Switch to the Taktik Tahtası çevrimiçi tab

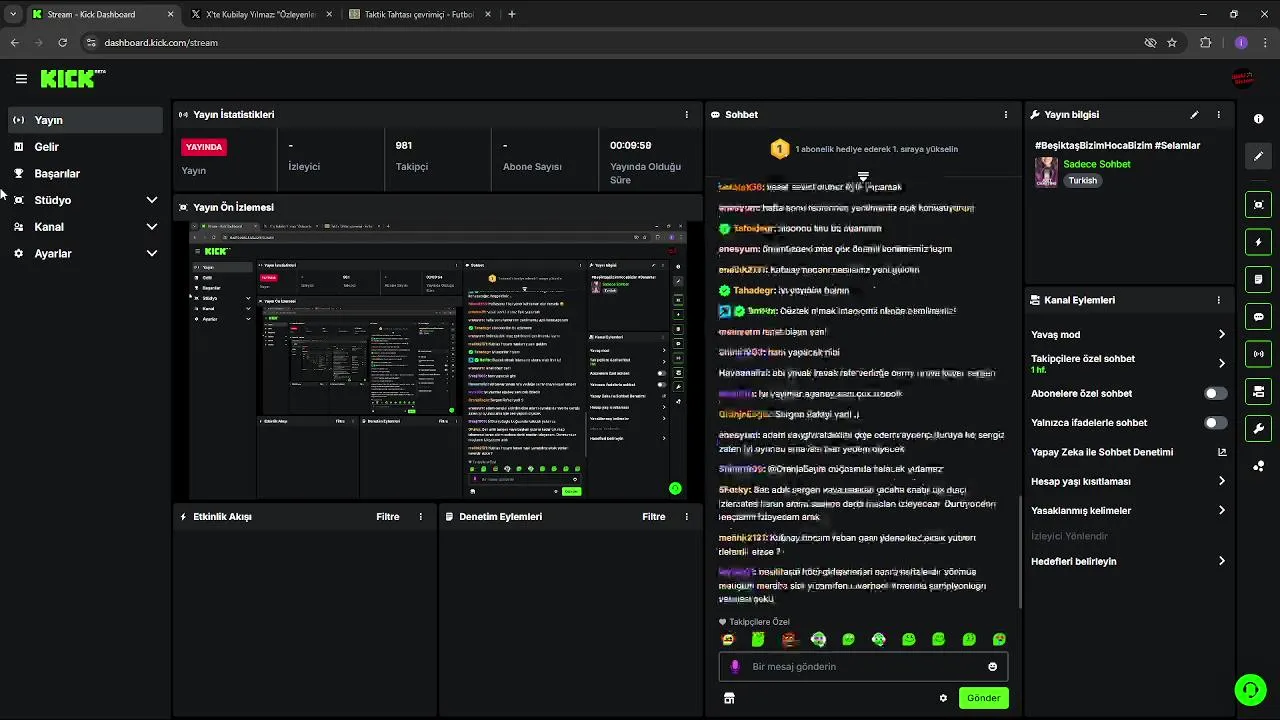pos(420,14)
